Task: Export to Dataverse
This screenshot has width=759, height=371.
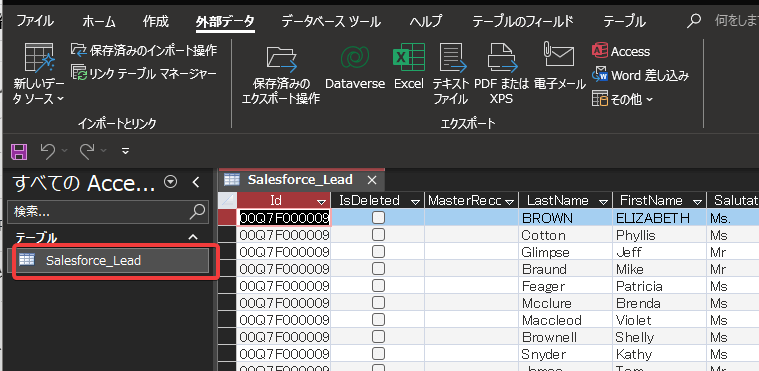Action: (x=355, y=66)
